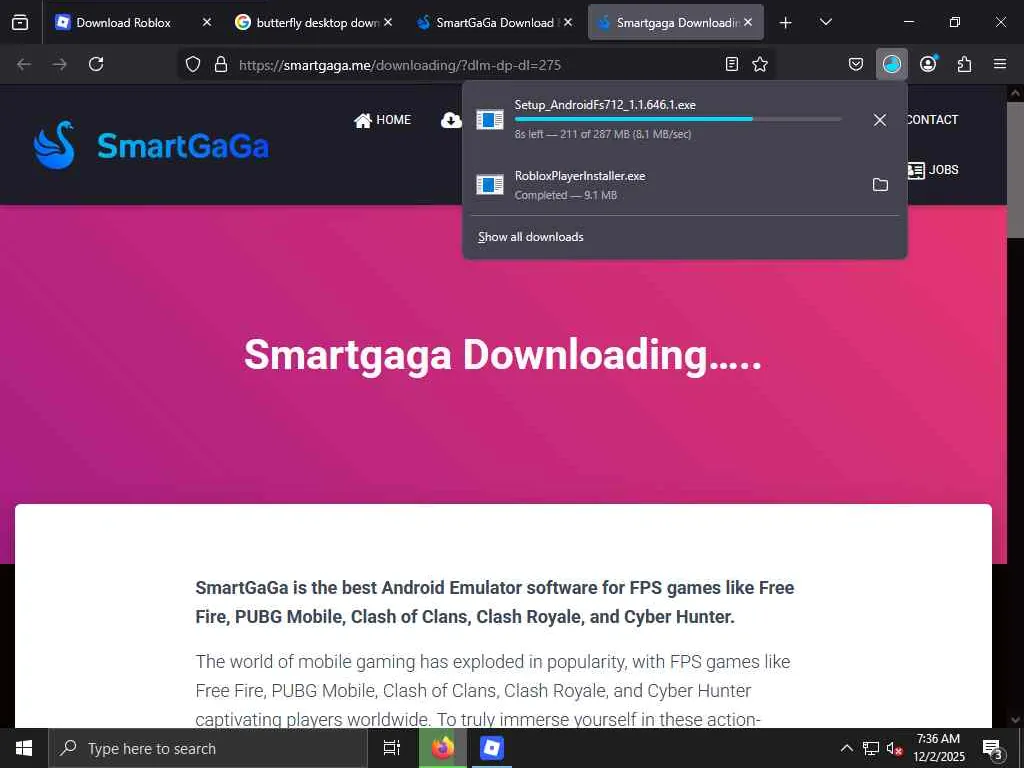The height and width of the screenshot is (768, 1024).
Task: Open Task View on taskbar
Action: point(392,748)
